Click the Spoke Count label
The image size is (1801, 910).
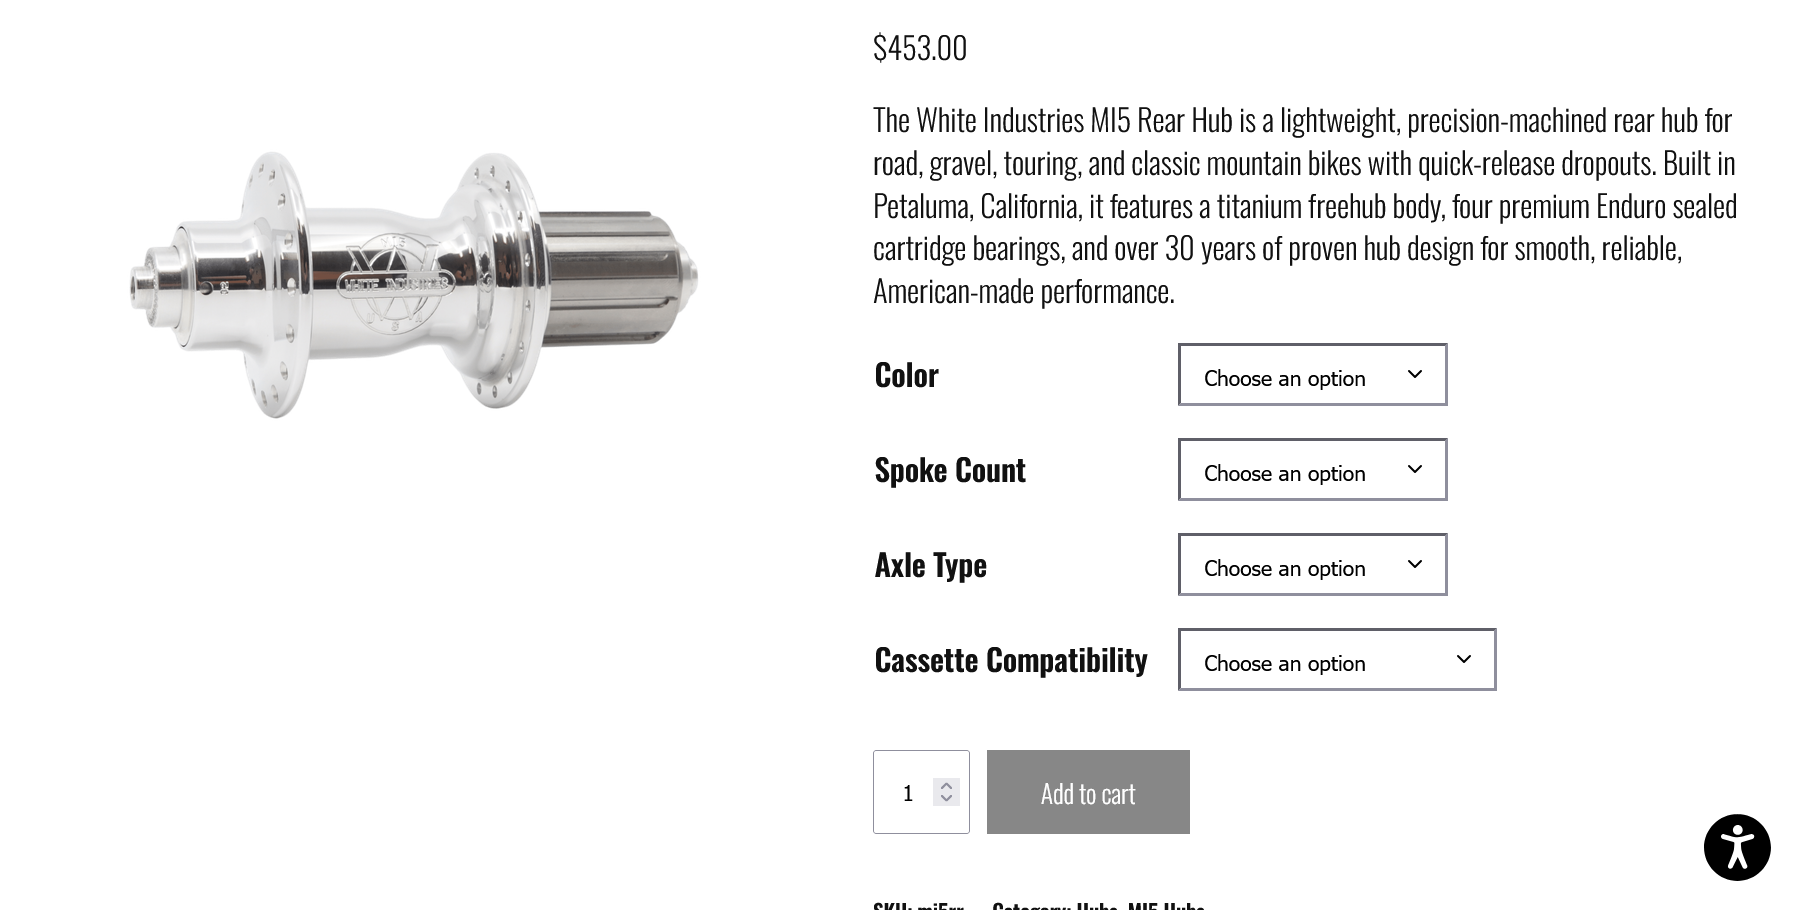[950, 470]
